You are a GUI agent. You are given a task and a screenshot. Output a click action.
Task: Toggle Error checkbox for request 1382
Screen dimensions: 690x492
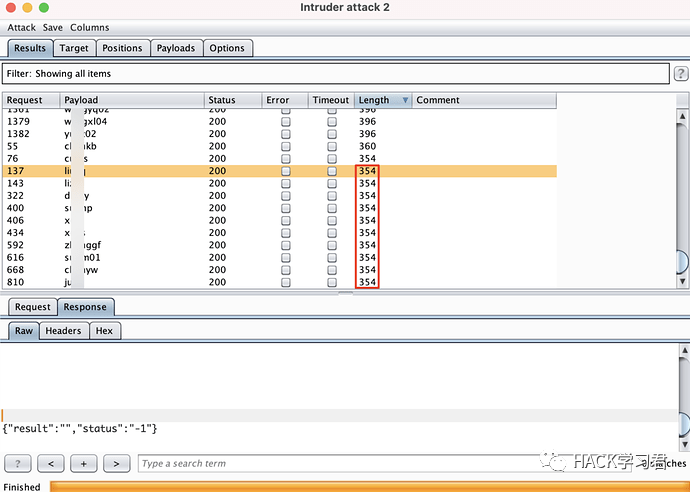(x=285, y=134)
